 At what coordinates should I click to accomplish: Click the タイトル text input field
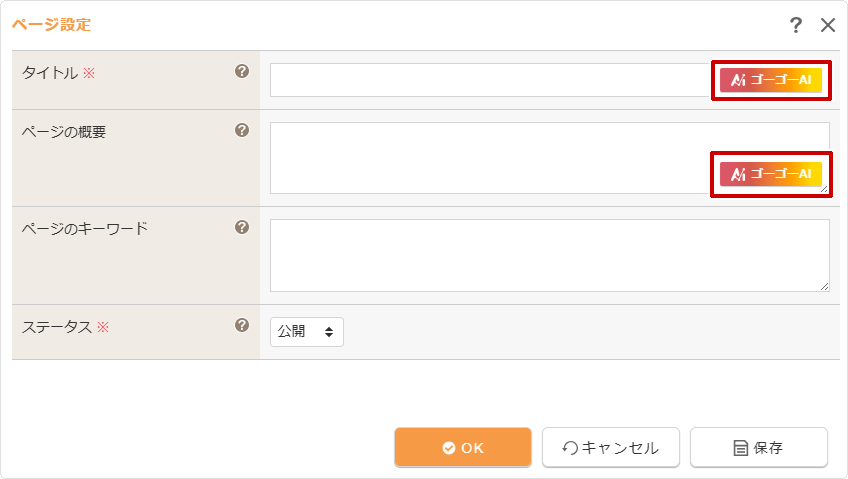[x=488, y=80]
